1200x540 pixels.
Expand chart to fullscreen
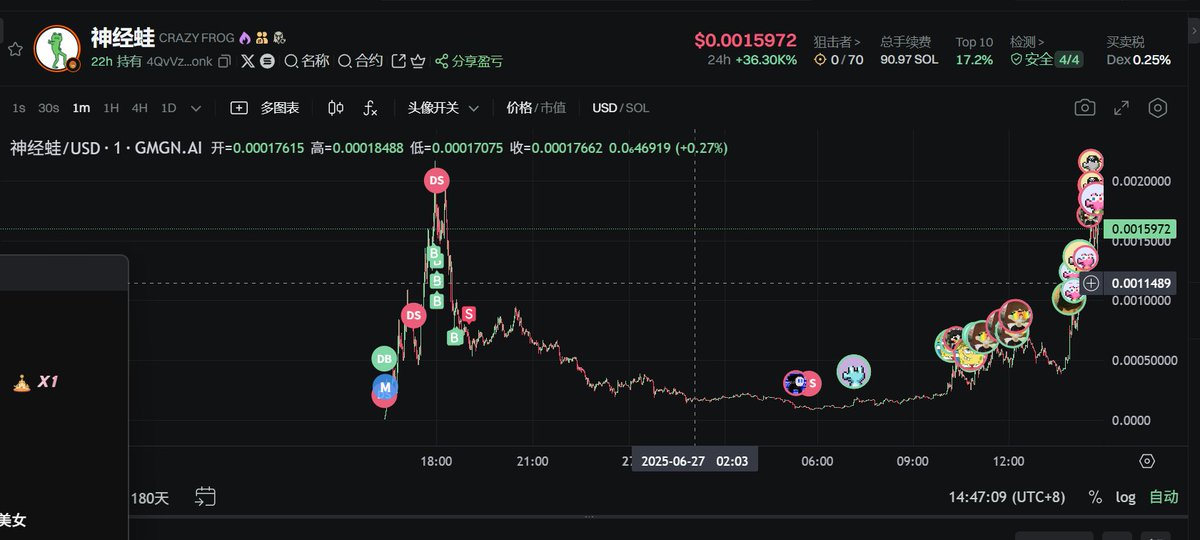pos(1122,108)
